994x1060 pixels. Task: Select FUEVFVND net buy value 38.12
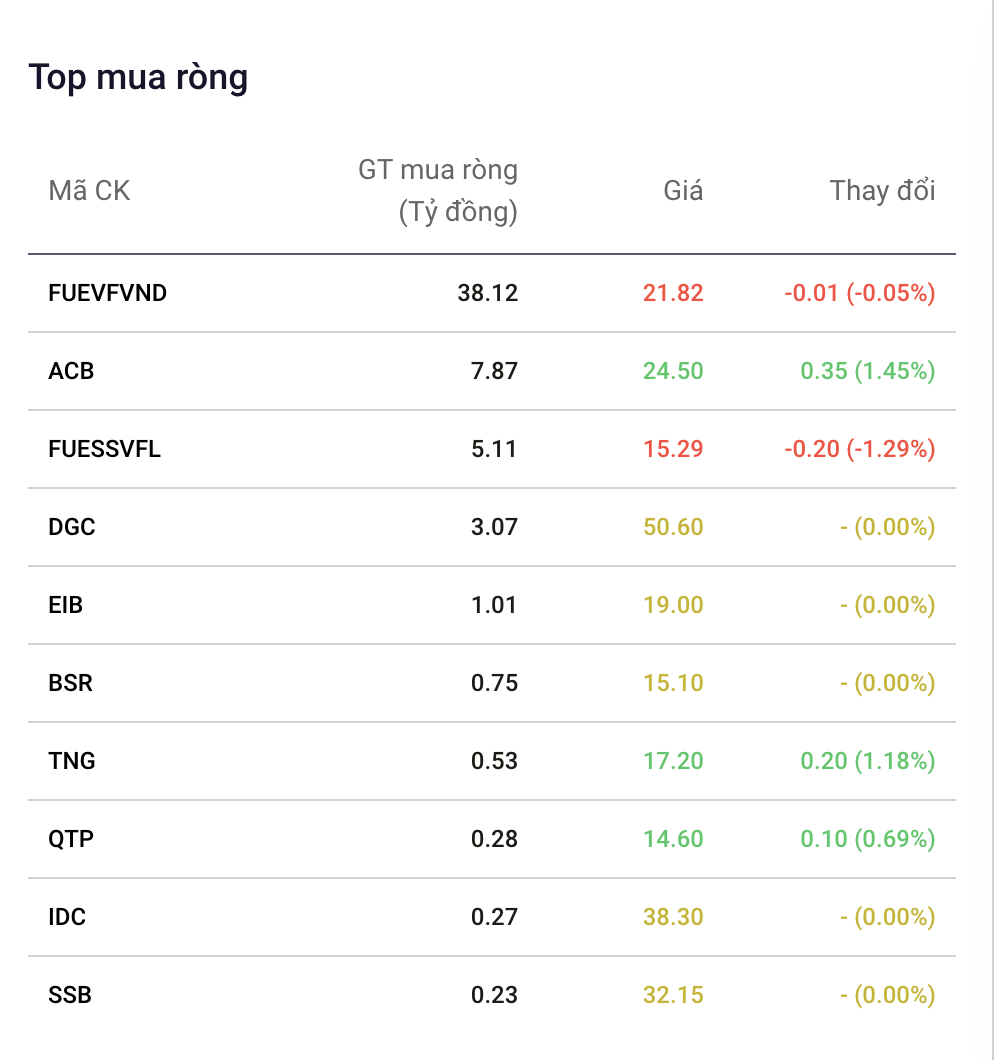488,293
